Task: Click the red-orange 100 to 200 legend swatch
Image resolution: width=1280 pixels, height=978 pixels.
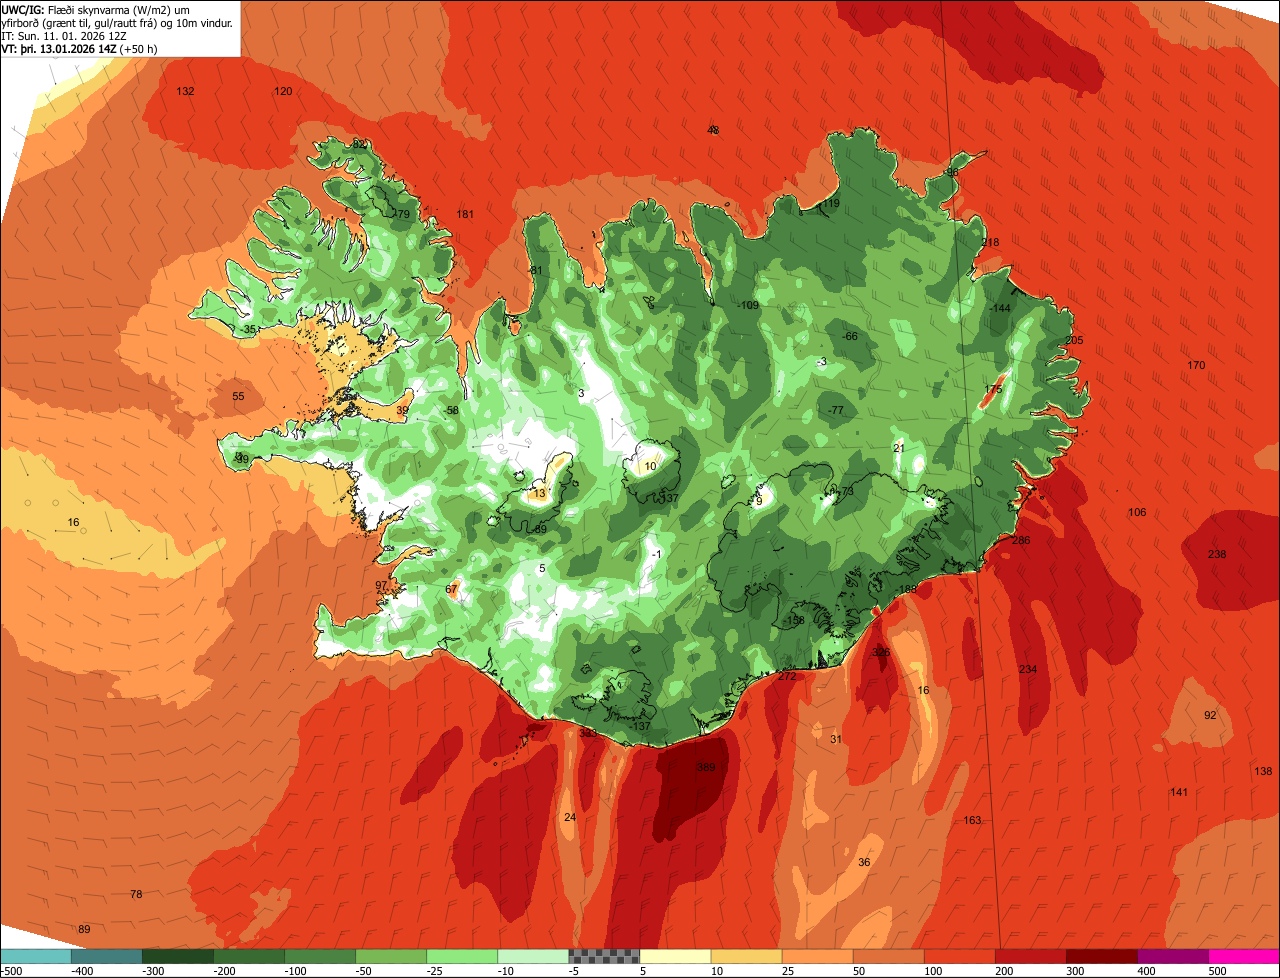Action: tap(958, 956)
